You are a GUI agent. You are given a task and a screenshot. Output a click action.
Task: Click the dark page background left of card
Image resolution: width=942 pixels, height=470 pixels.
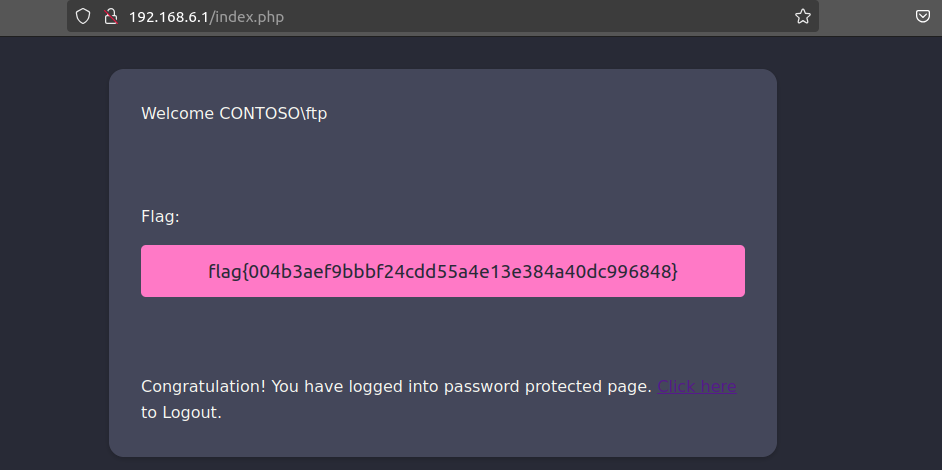52,250
